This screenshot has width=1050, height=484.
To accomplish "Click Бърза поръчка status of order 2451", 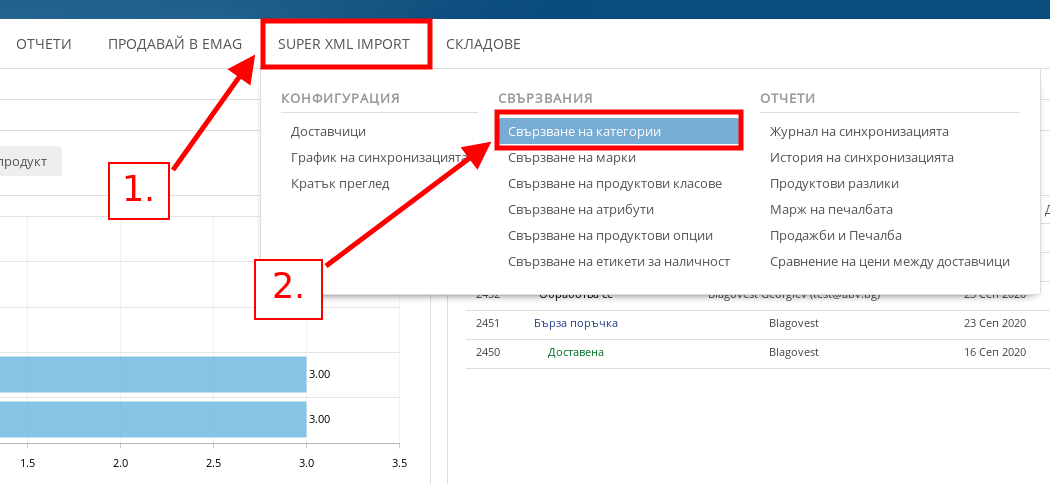I will point(576,323).
